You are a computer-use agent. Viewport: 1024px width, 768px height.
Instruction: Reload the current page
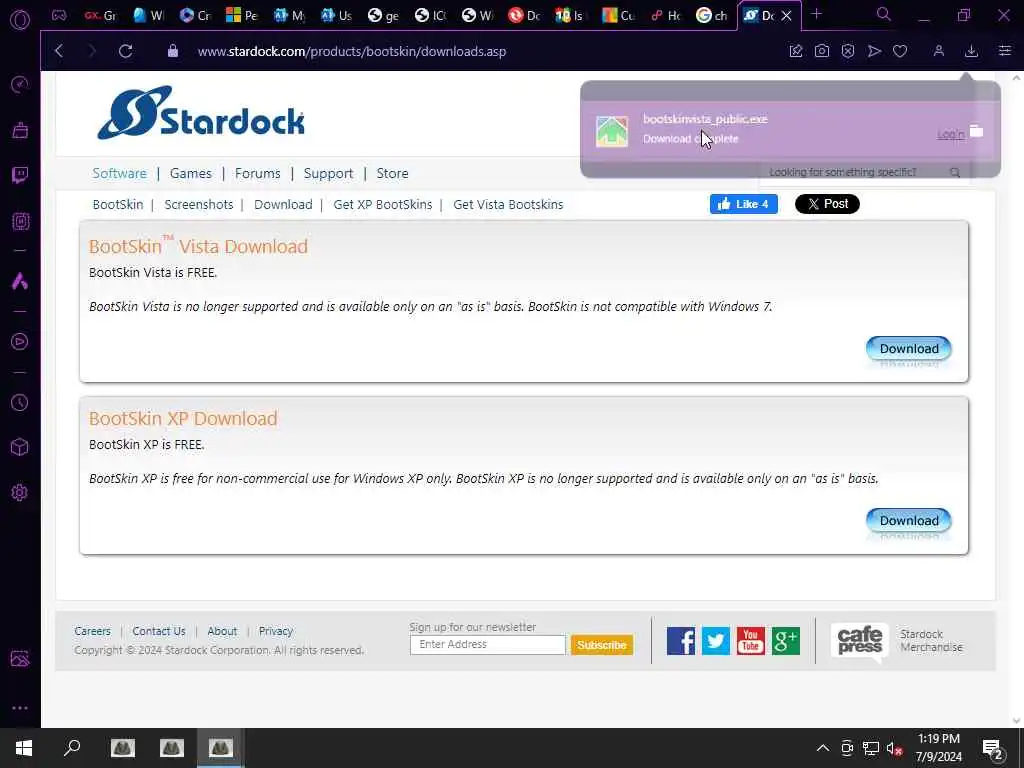point(126,51)
